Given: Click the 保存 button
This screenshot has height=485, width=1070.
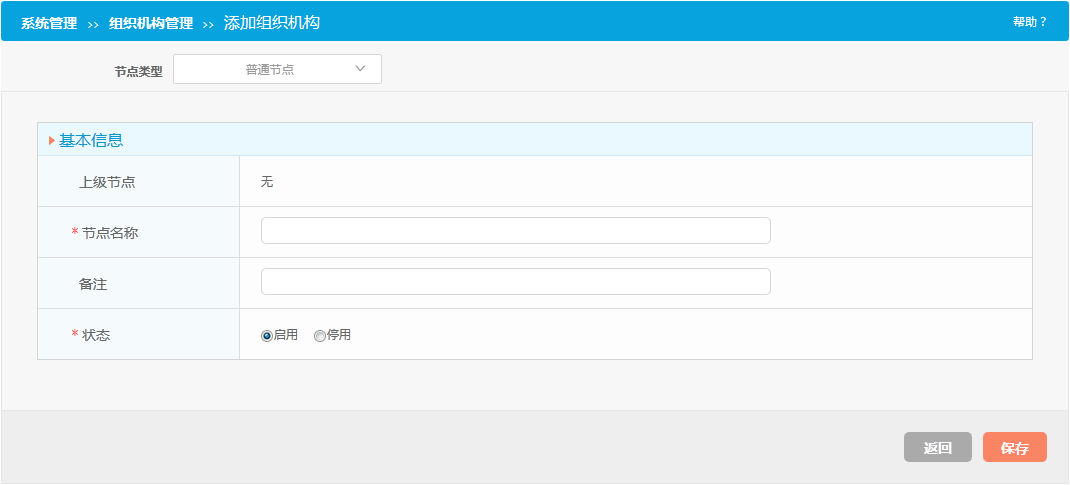Looking at the screenshot, I should [1014, 448].
